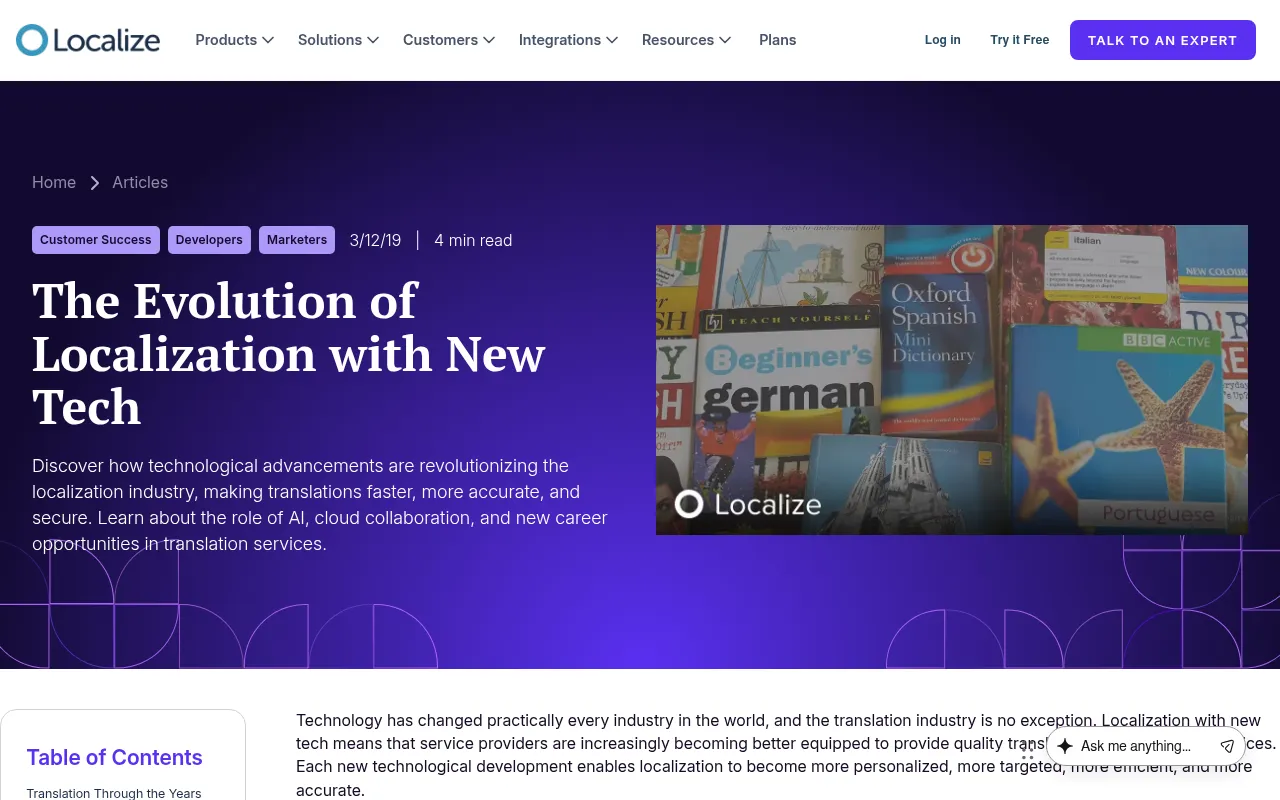This screenshot has height=800, width=1280.
Task: Click the send arrow icon in chat box
Action: tap(1227, 746)
